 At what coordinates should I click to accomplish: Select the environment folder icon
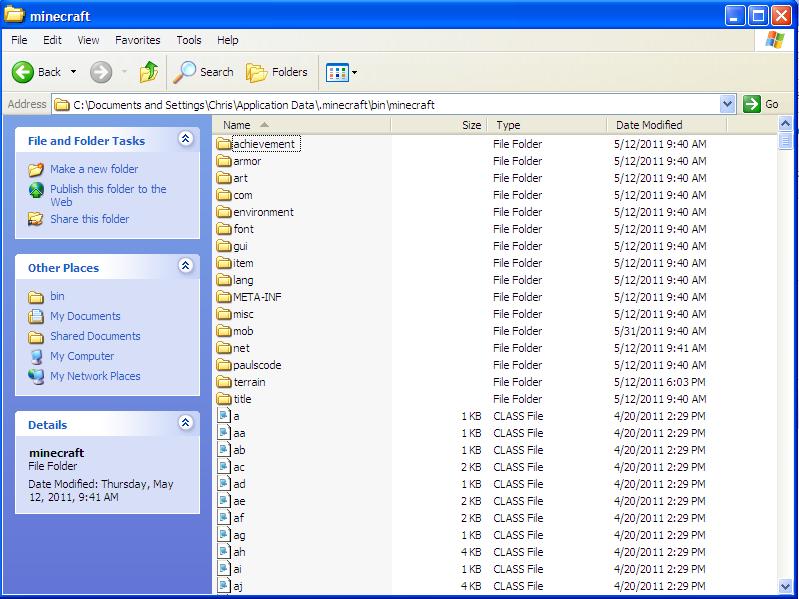coord(224,212)
